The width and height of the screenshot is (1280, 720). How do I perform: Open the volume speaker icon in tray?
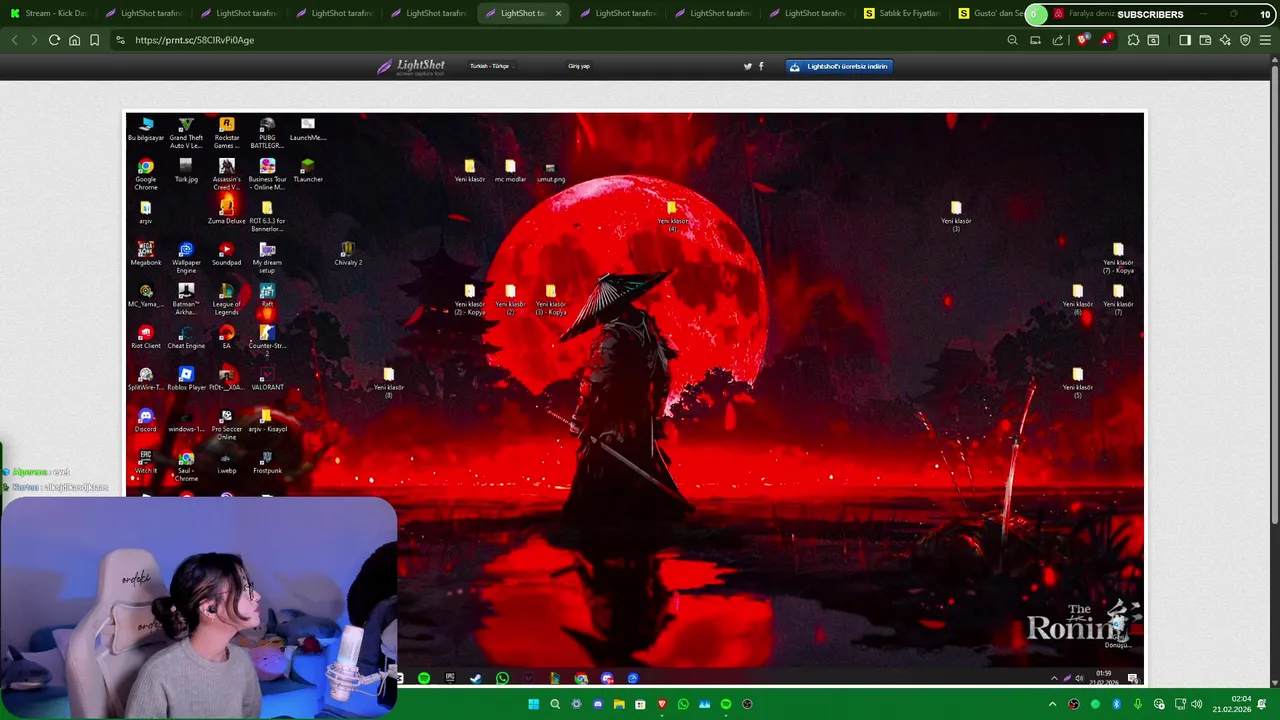coord(1197,704)
